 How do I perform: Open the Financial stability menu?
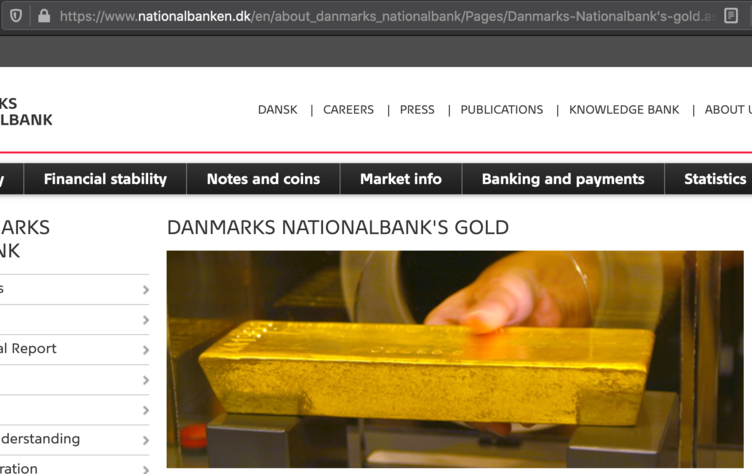[x=105, y=179]
